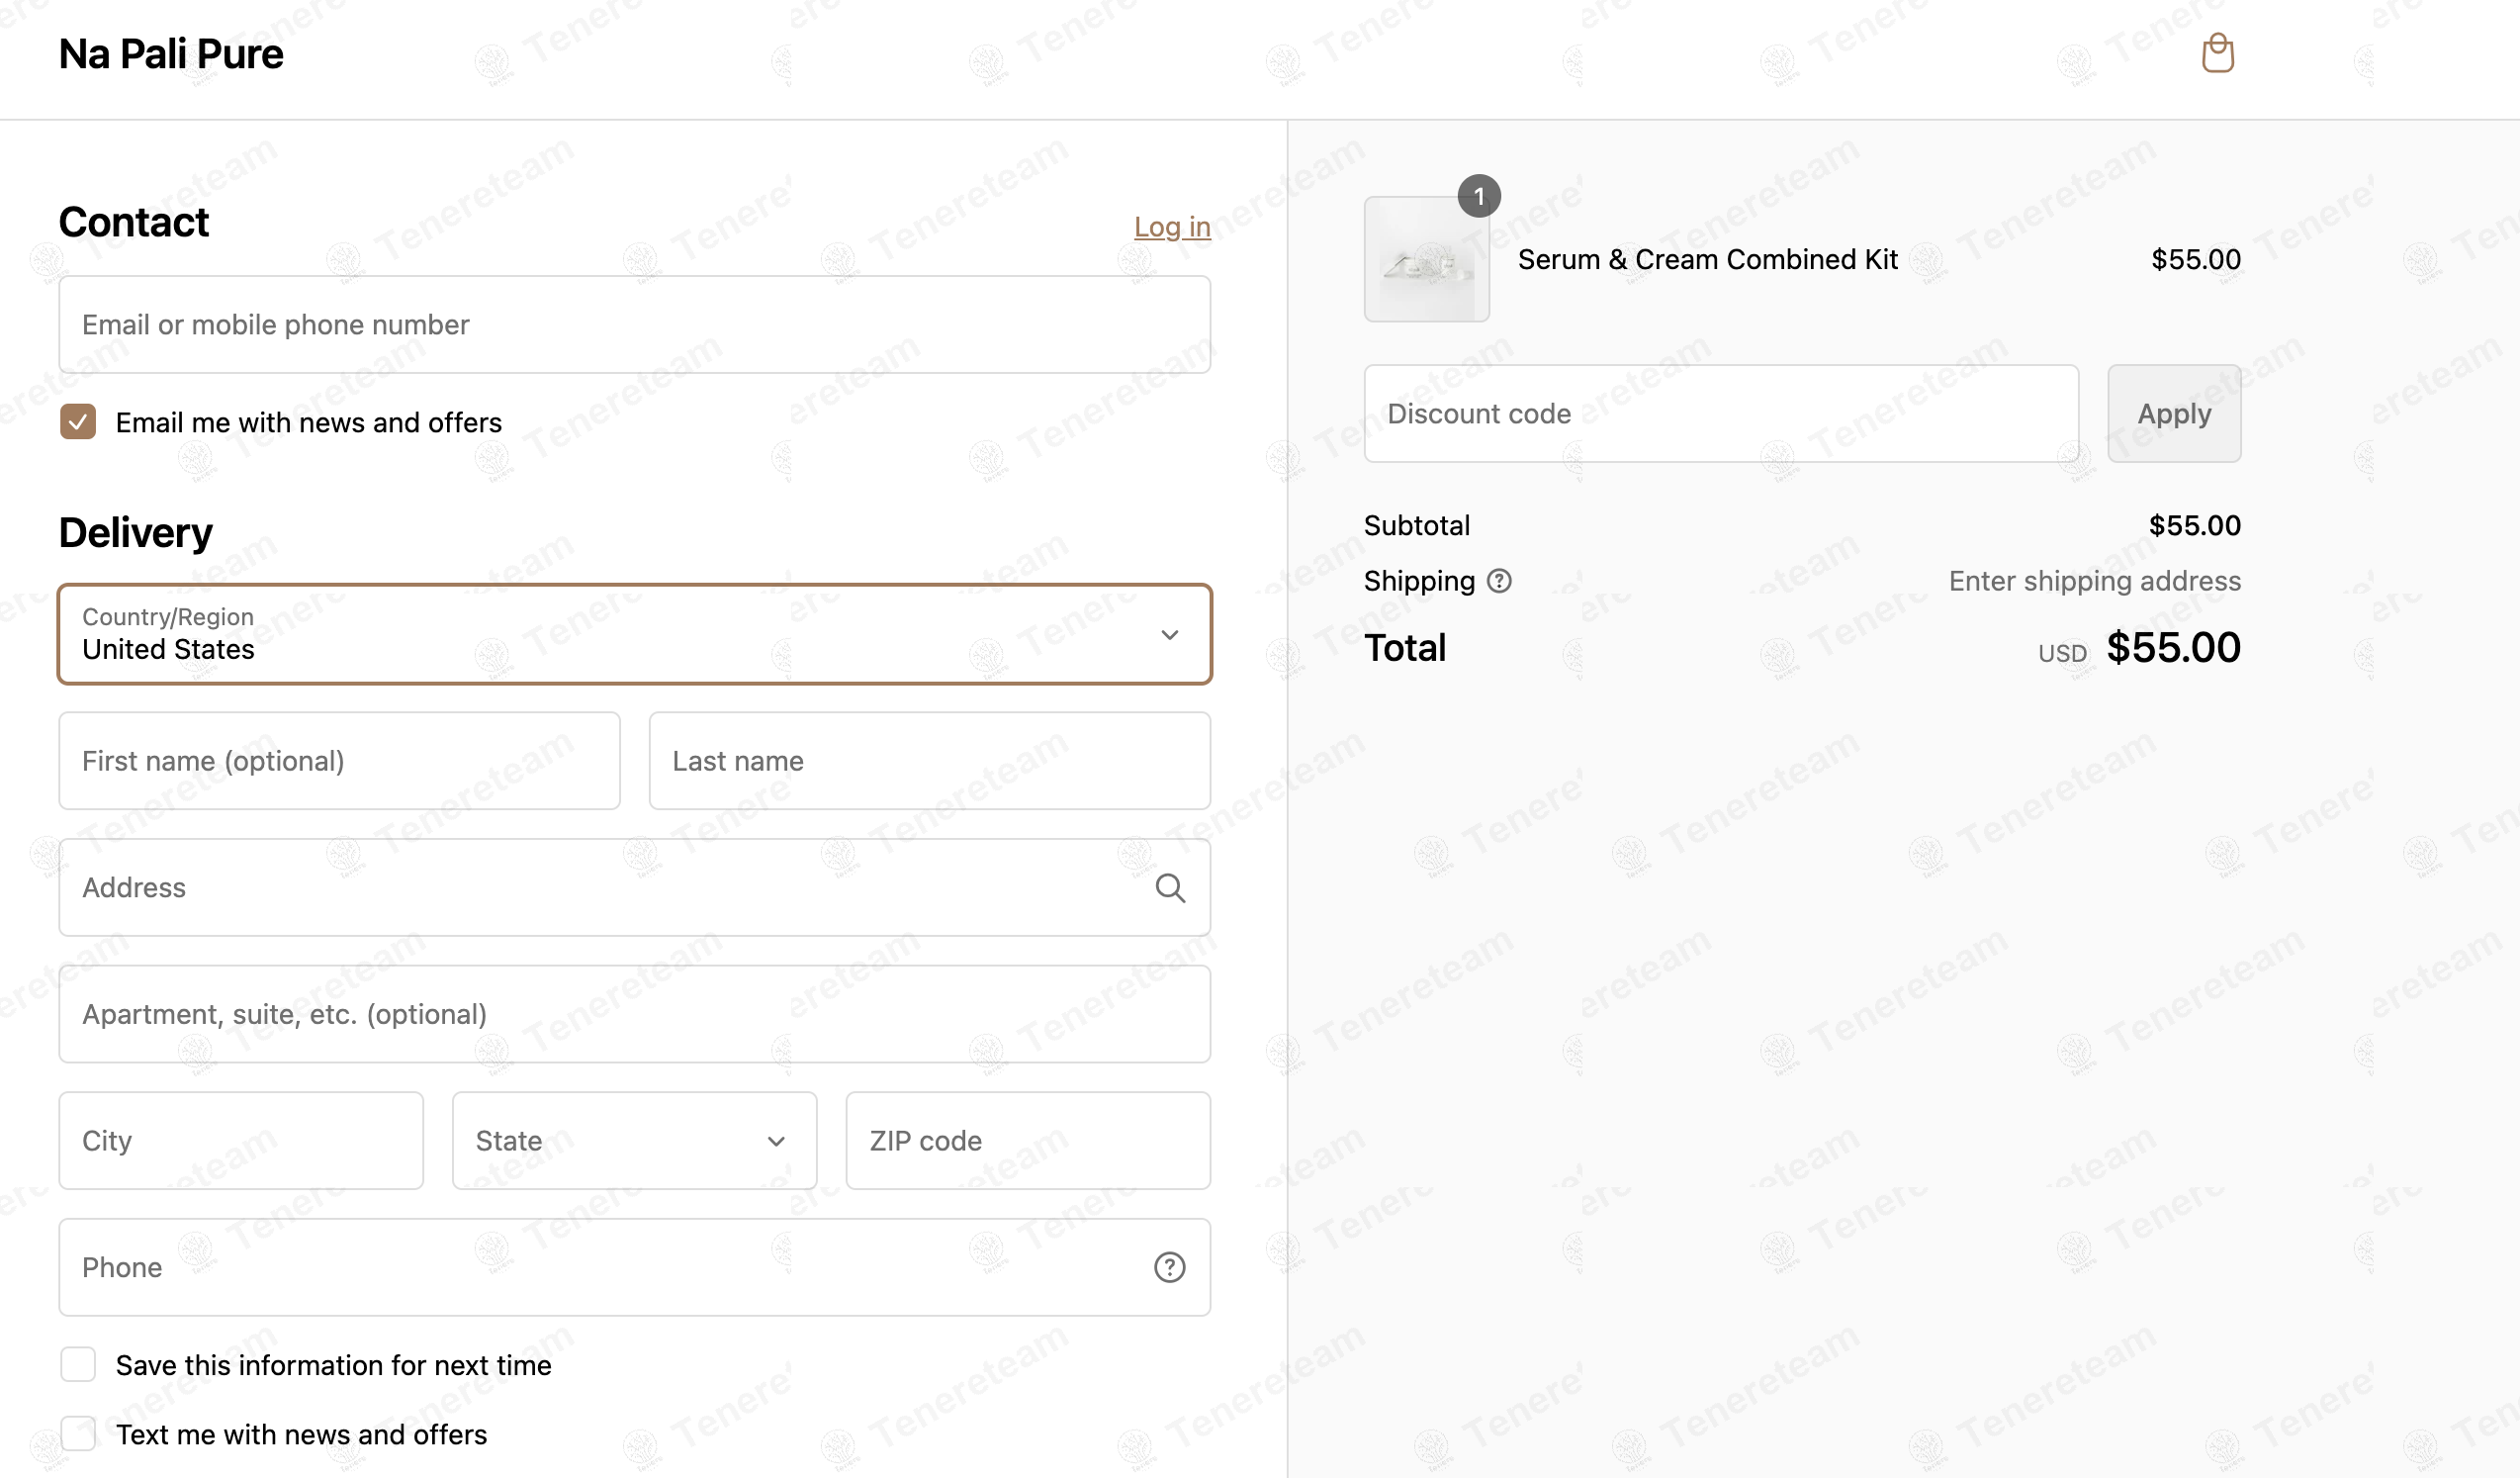Click into the ZIP code field
This screenshot has width=2520, height=1478.
[1028, 1140]
